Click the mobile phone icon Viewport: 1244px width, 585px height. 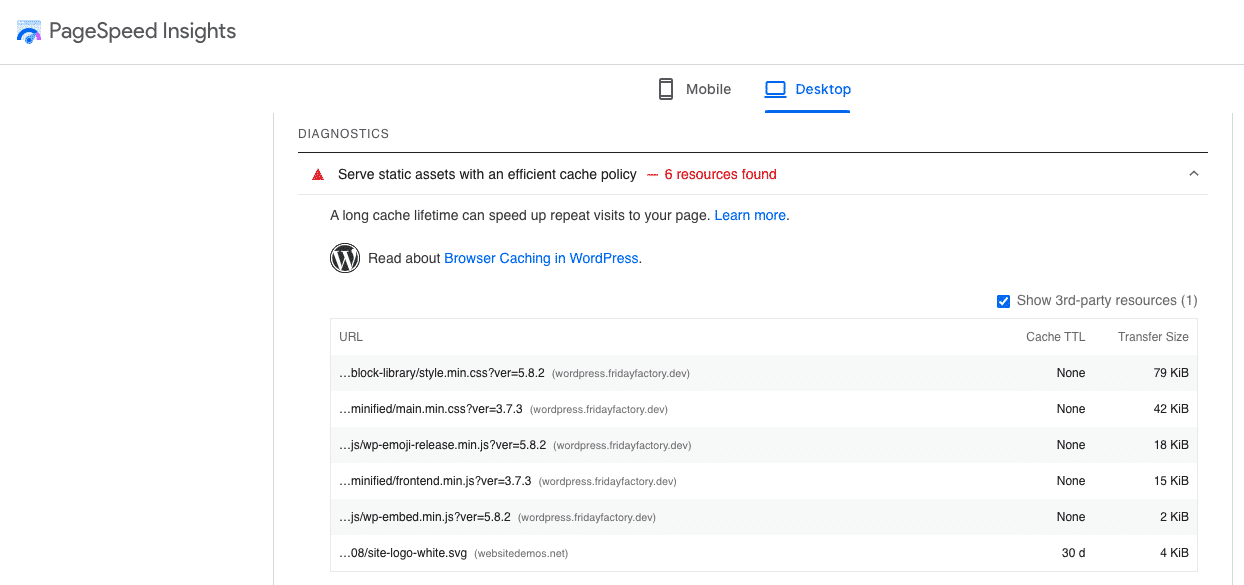(665, 88)
